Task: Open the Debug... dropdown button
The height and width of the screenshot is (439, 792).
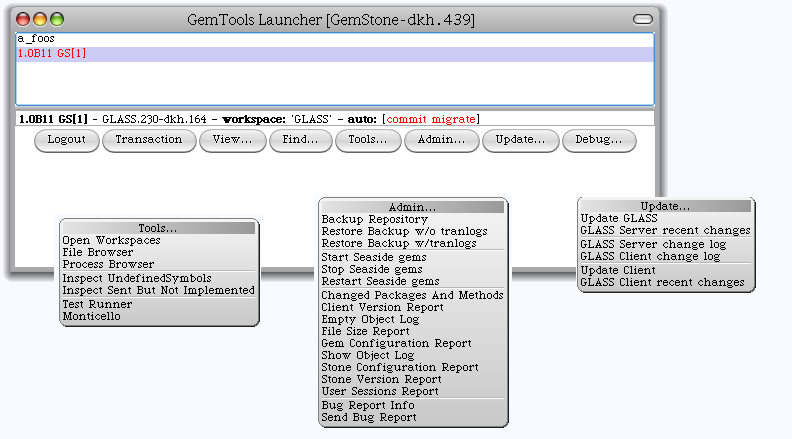Action: 599,140
